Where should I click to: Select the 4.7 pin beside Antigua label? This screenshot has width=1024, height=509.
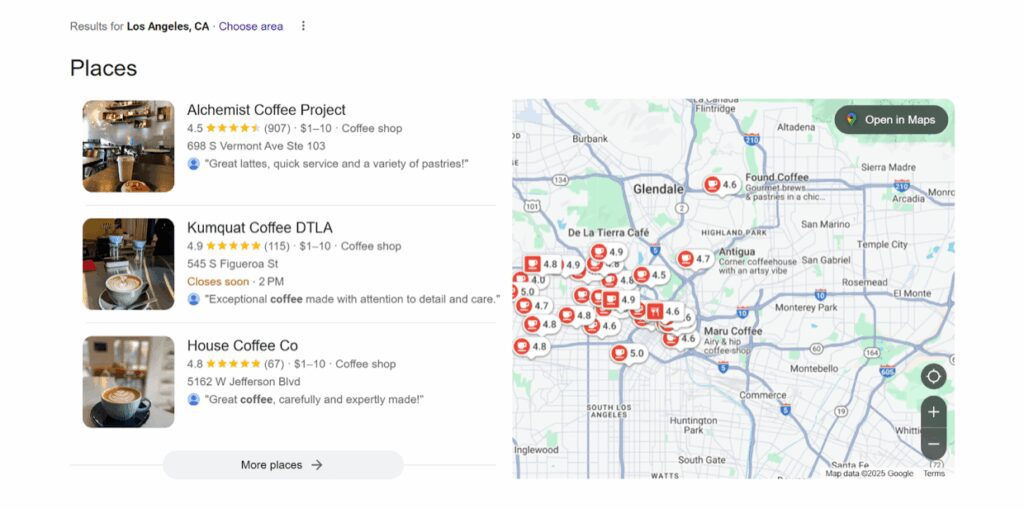694,259
